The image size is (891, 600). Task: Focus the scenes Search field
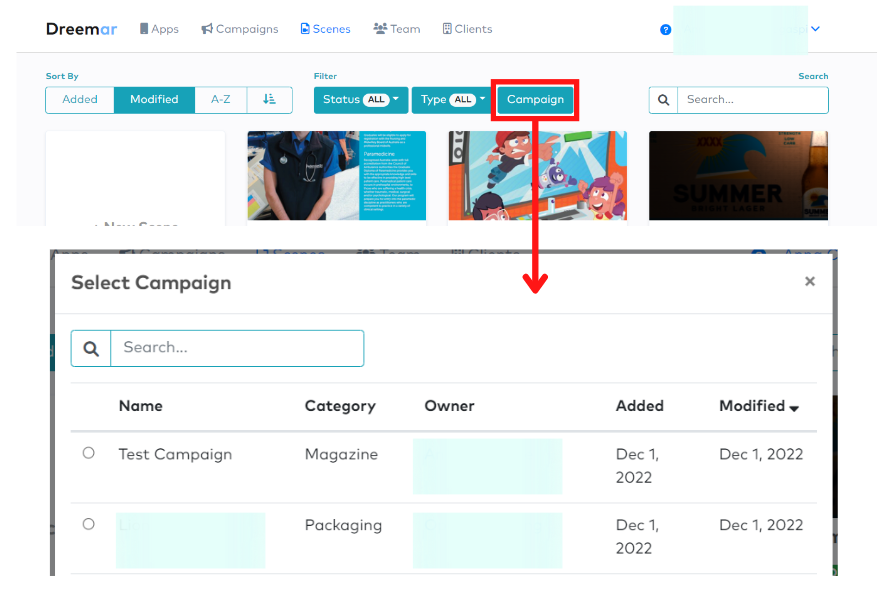(x=752, y=100)
